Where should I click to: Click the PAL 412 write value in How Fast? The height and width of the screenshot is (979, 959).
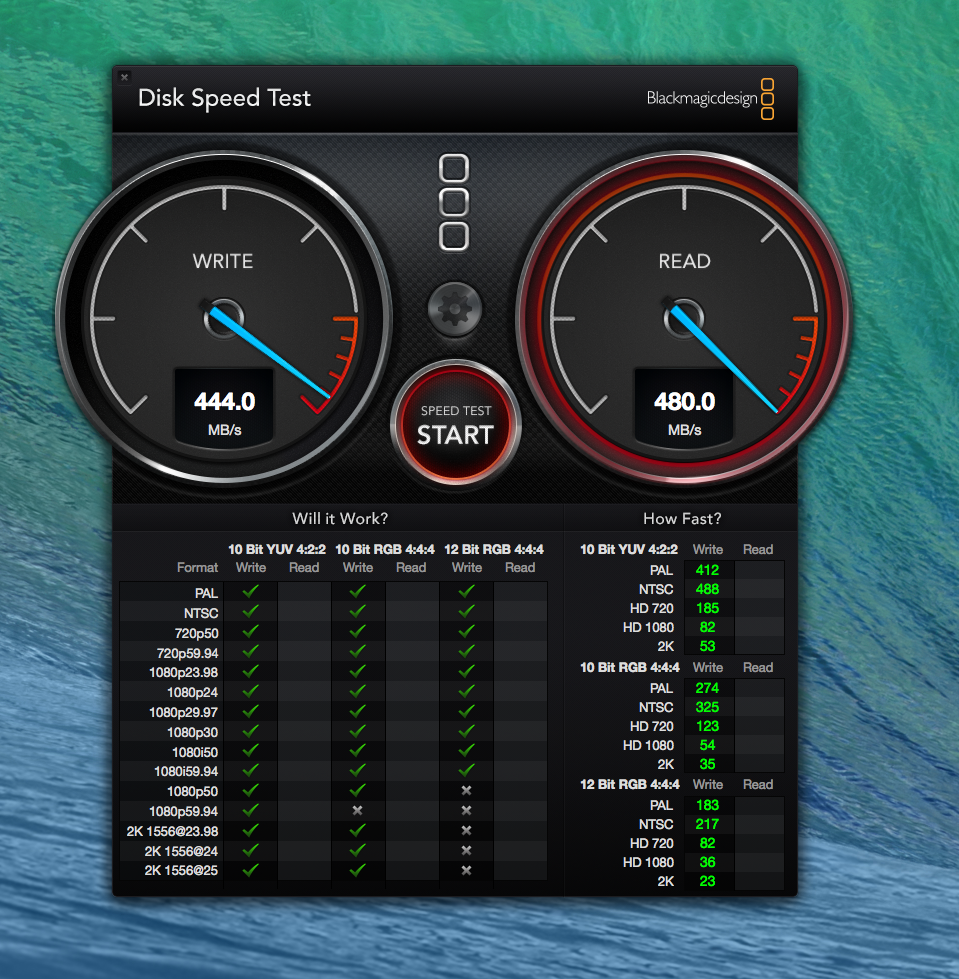pyautogui.click(x=708, y=570)
